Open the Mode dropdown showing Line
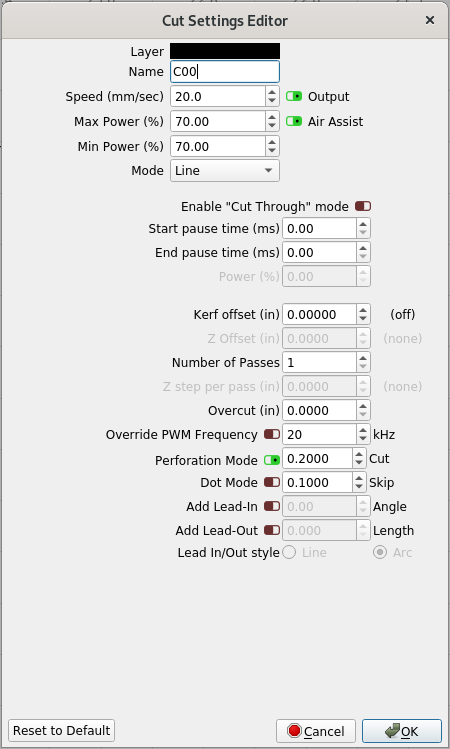The image size is (450, 749). point(225,171)
